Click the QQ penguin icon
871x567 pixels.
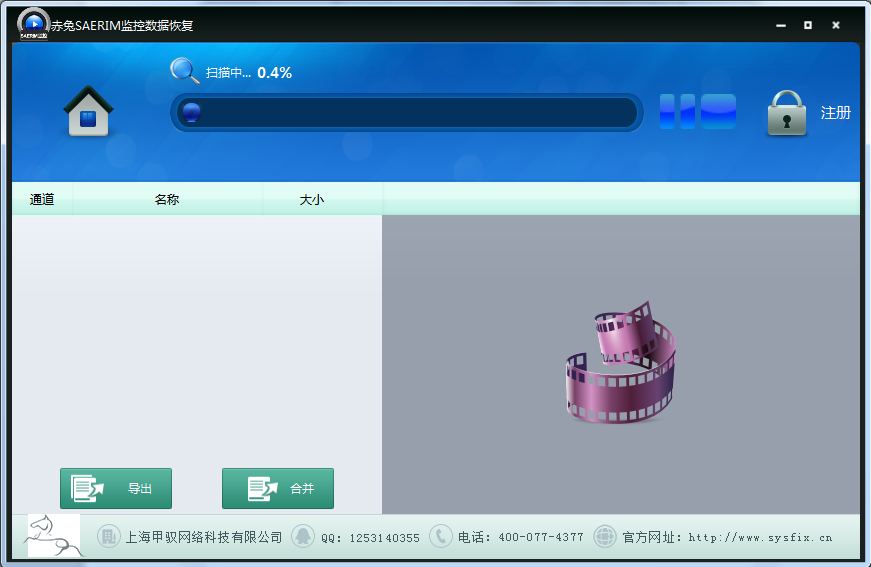303,536
